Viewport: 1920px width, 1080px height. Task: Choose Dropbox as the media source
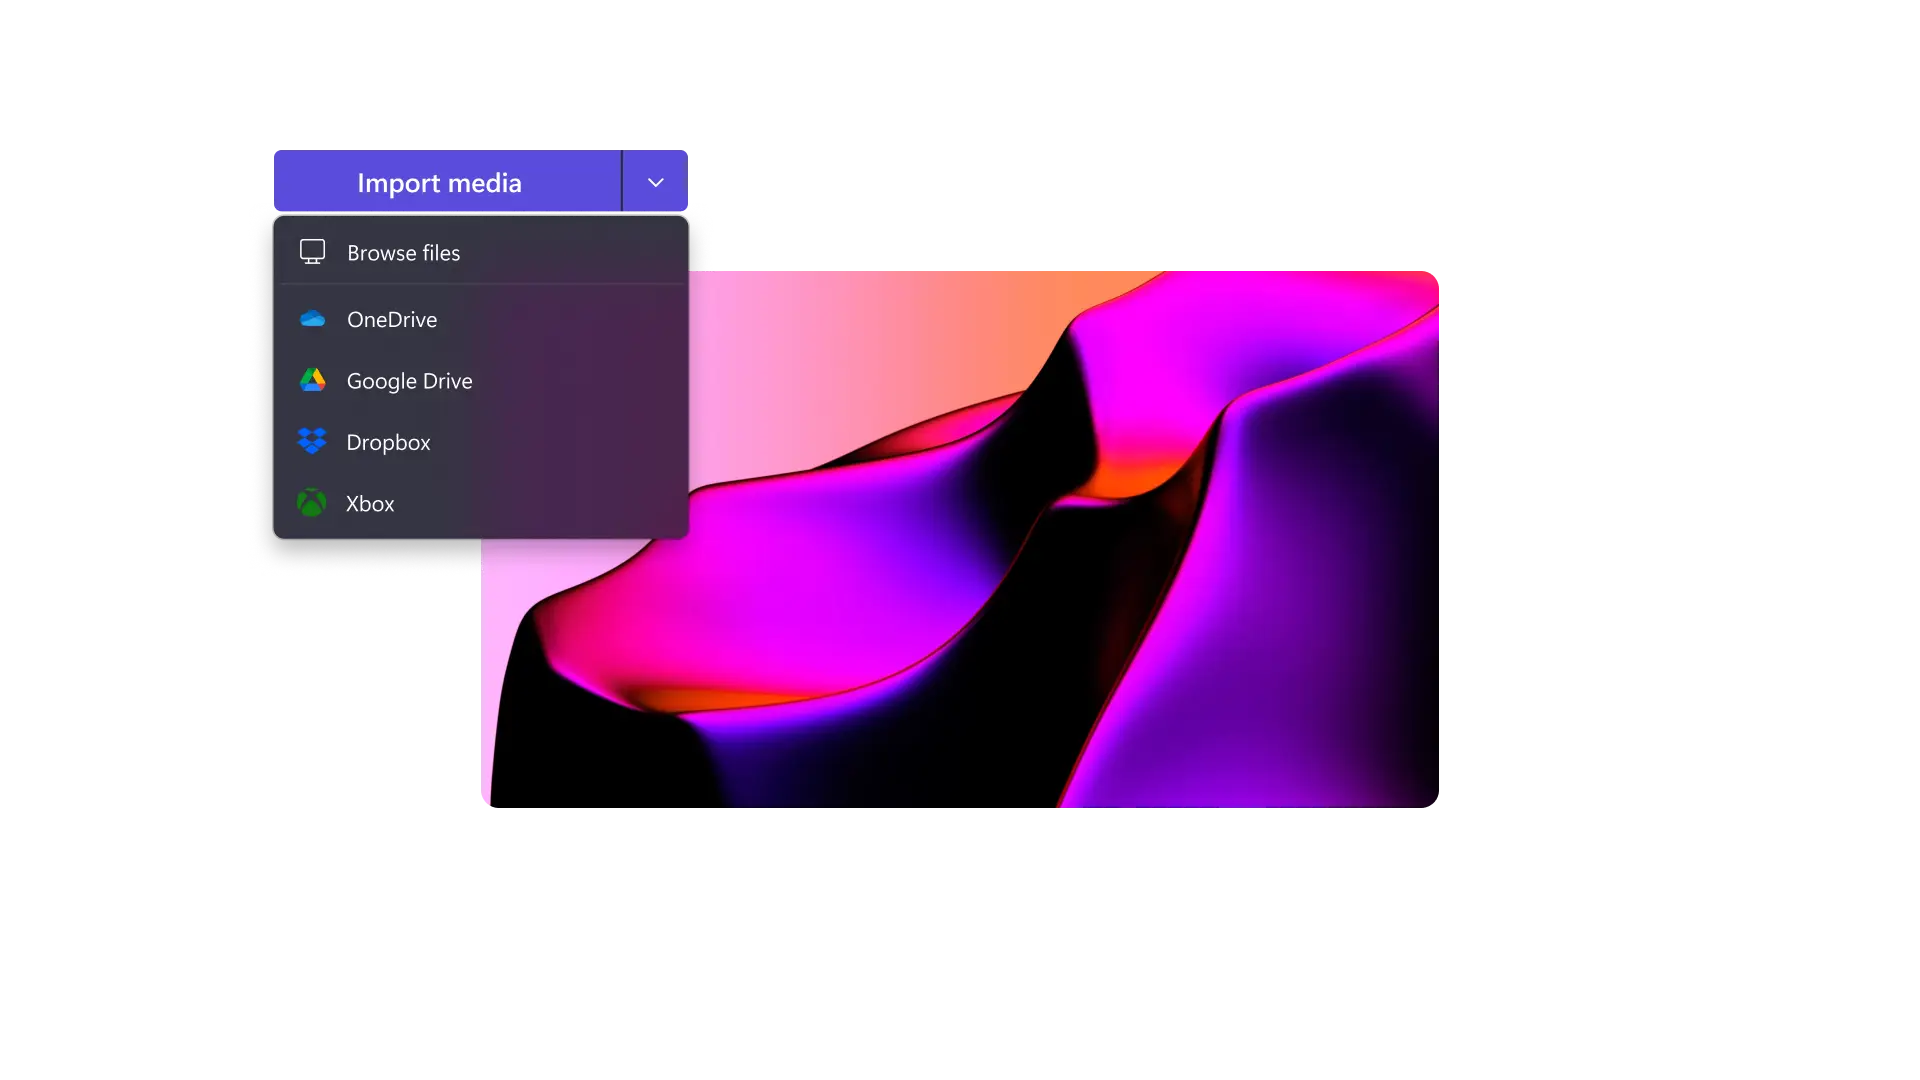pos(389,441)
